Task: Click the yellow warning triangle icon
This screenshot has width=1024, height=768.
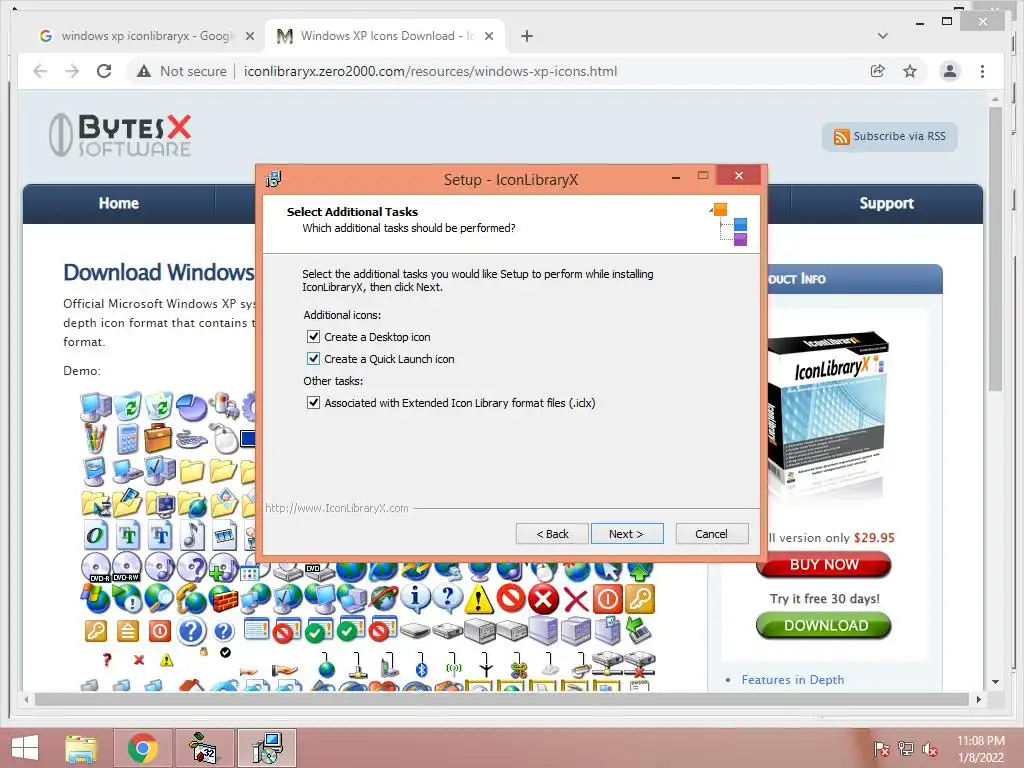Action: 479,598
